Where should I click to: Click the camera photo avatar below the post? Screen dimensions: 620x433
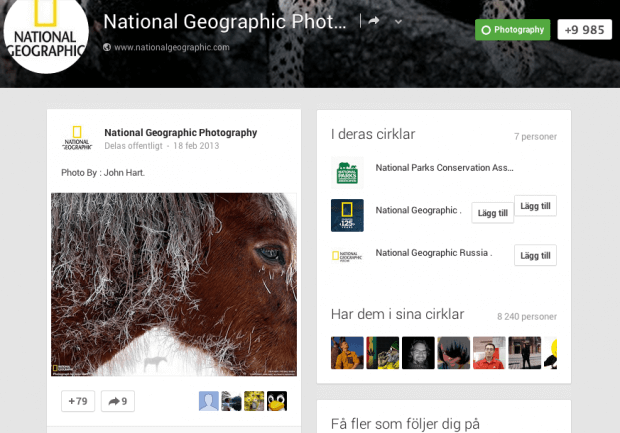pos(231,401)
